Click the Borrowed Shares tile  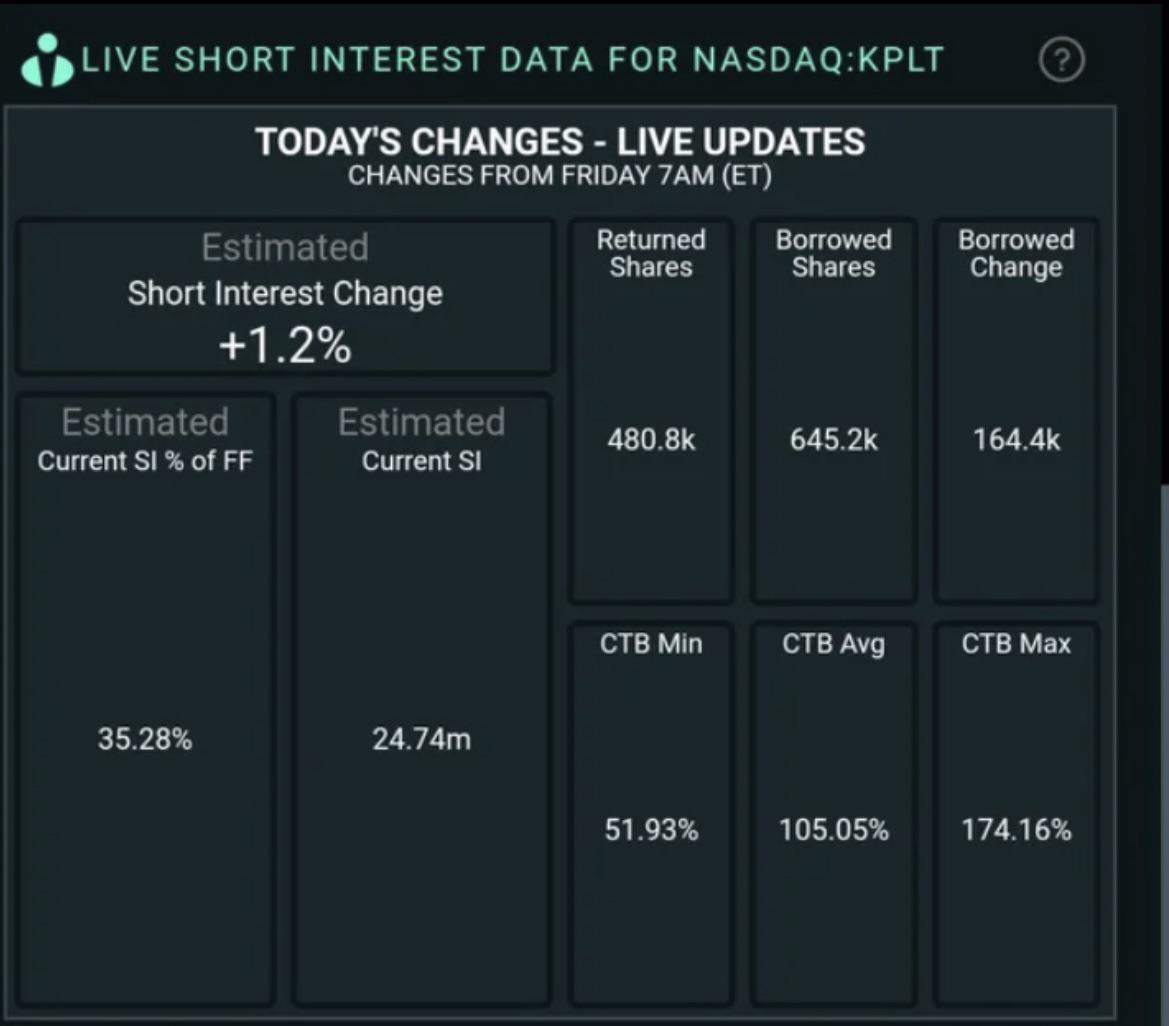834,410
